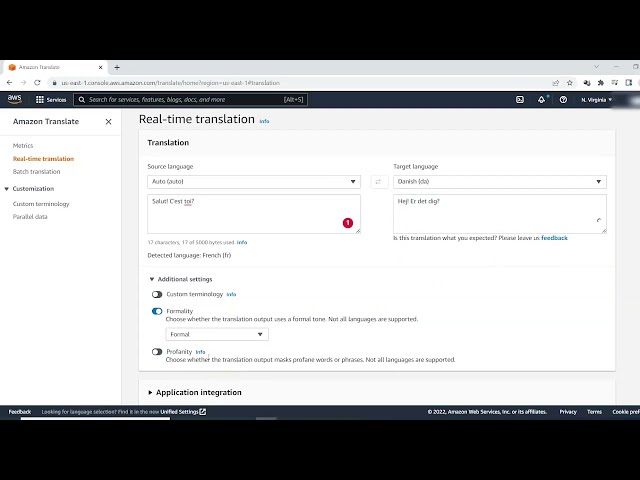Click the red grammar badge icon
The image size is (640, 480).
click(x=348, y=223)
